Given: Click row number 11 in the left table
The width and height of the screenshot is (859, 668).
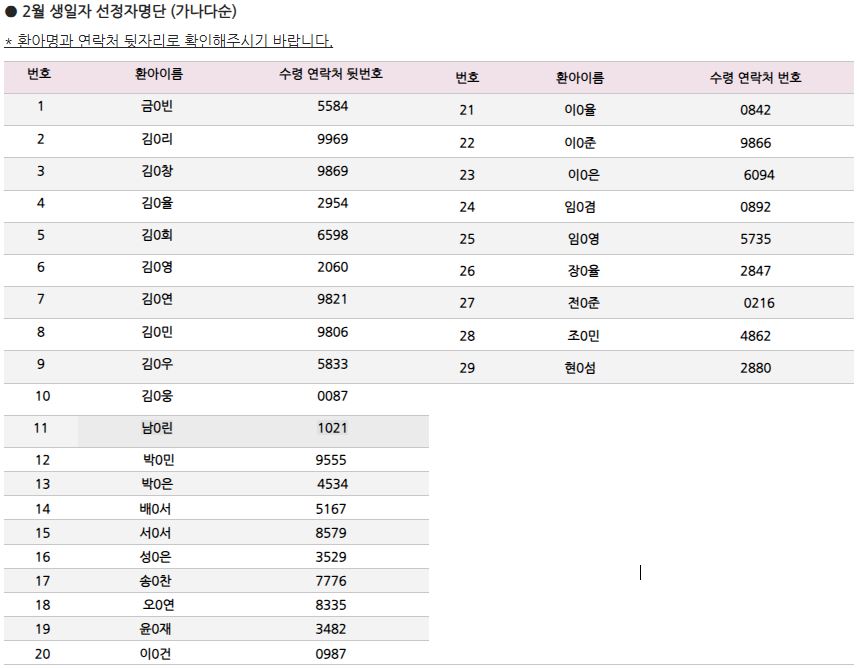Looking at the screenshot, I should (x=41, y=428).
